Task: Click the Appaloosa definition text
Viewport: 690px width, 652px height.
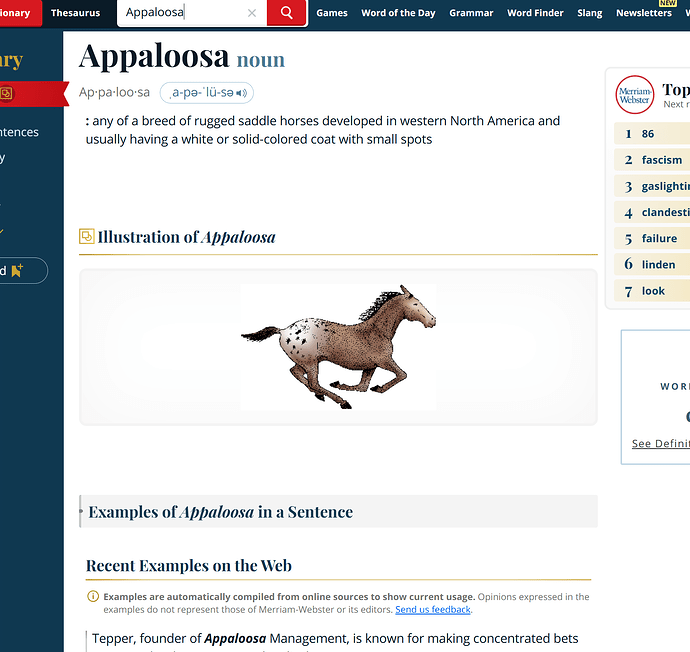Action: (x=323, y=130)
